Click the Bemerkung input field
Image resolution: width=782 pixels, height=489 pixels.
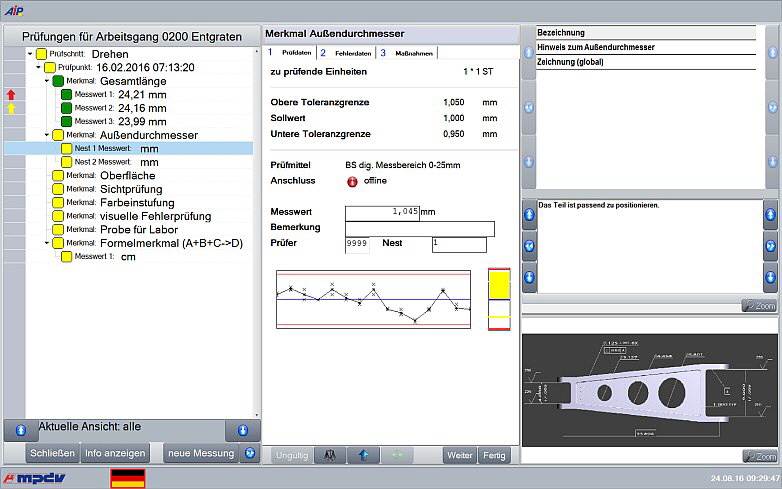420,229
